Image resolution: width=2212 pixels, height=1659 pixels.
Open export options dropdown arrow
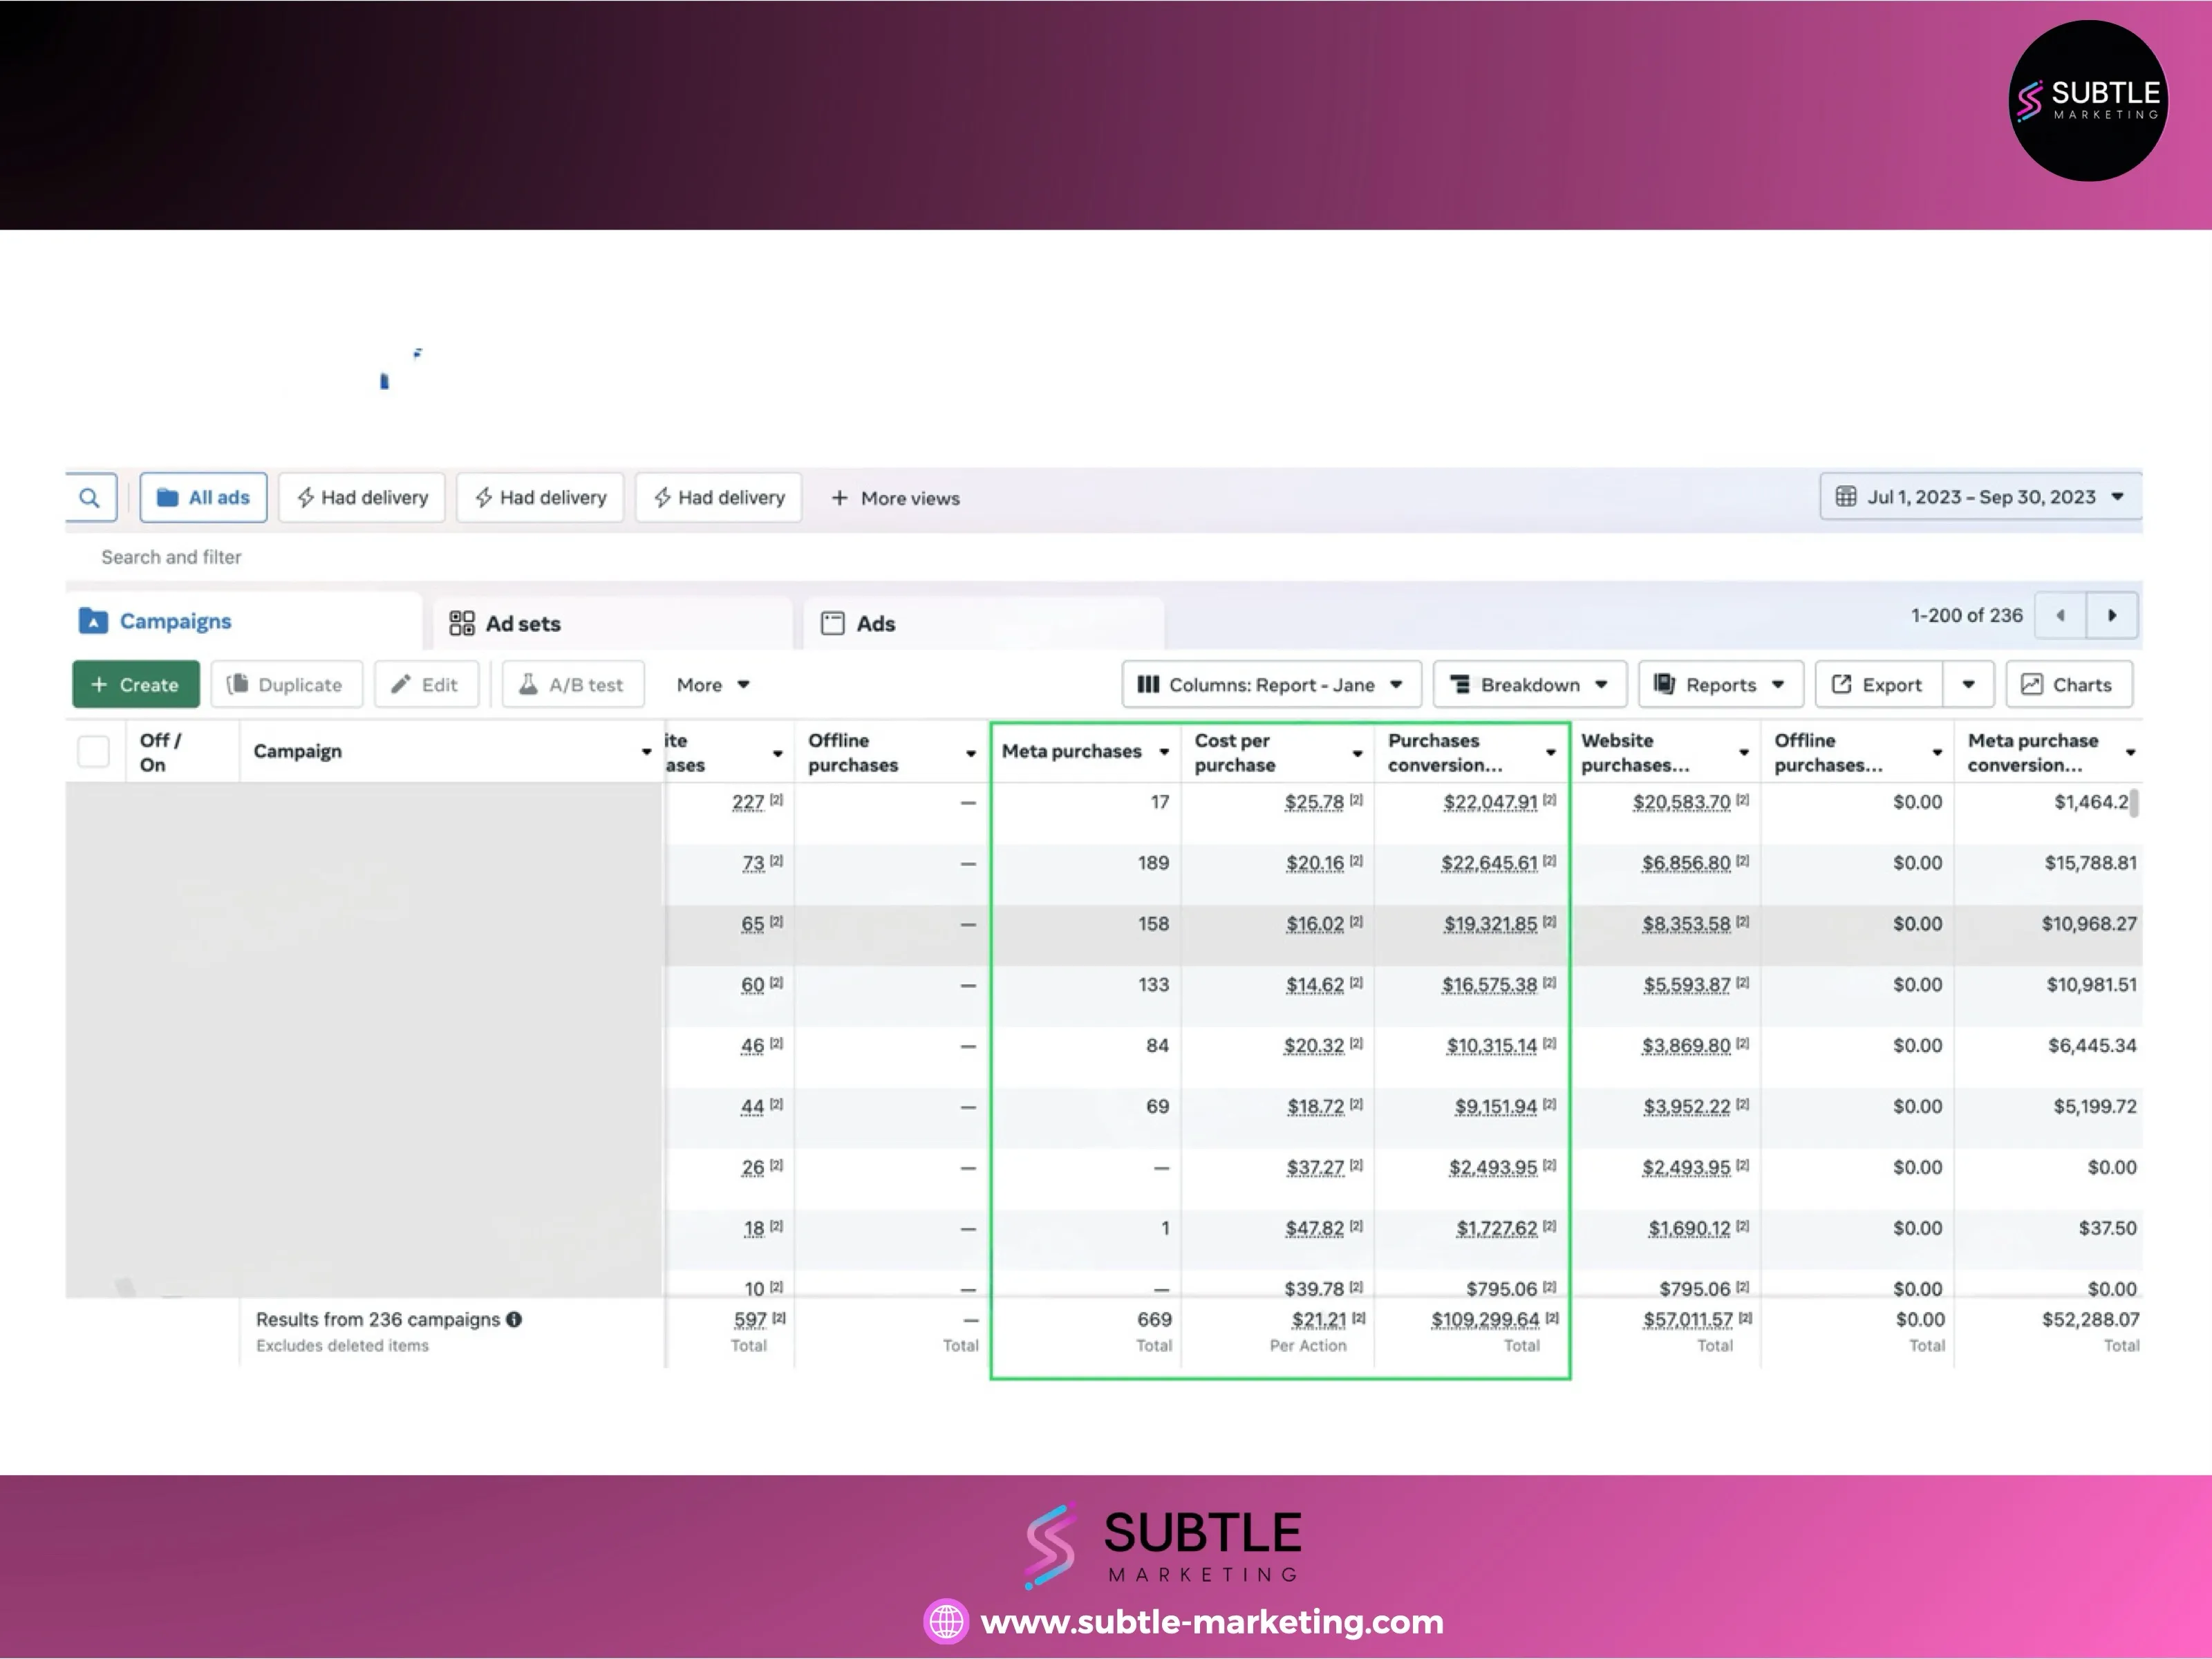tap(1968, 684)
